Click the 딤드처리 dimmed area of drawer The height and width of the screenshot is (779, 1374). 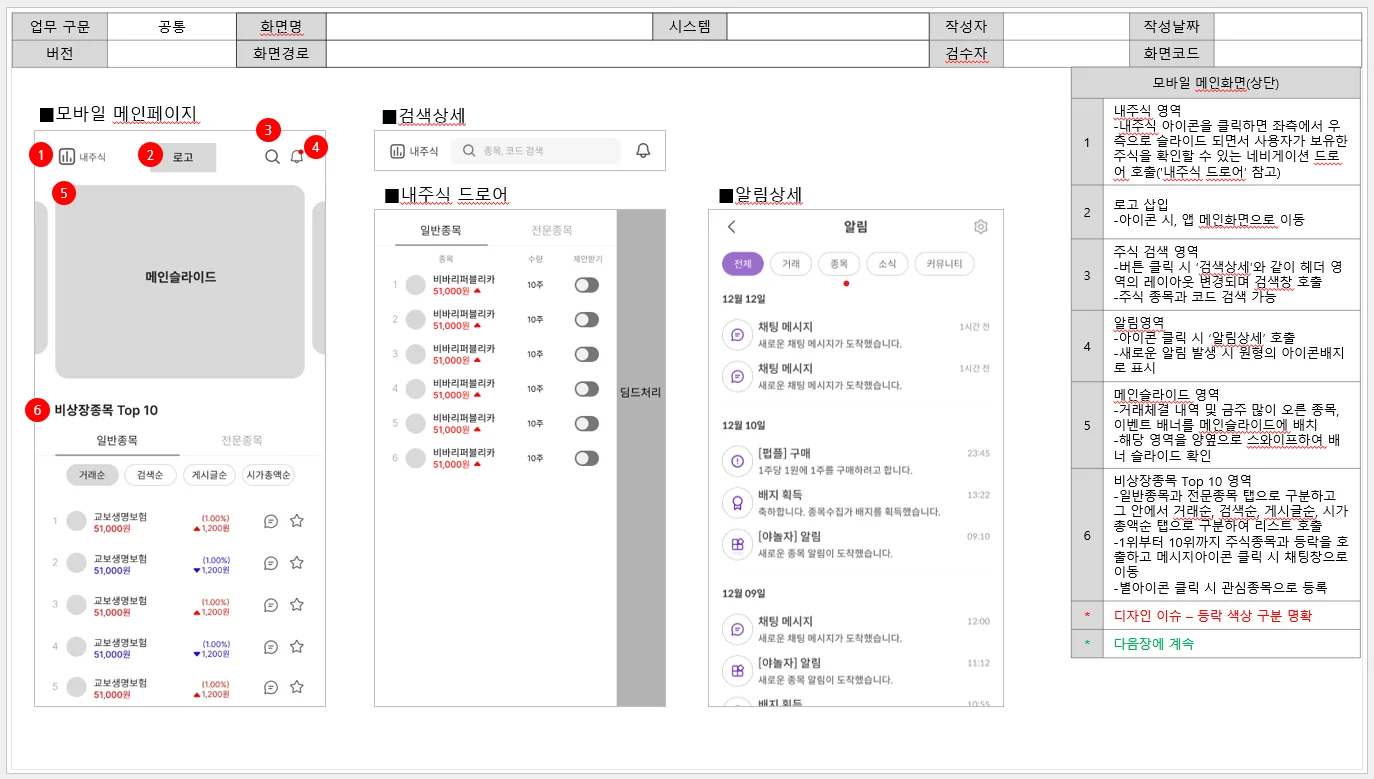coord(641,458)
